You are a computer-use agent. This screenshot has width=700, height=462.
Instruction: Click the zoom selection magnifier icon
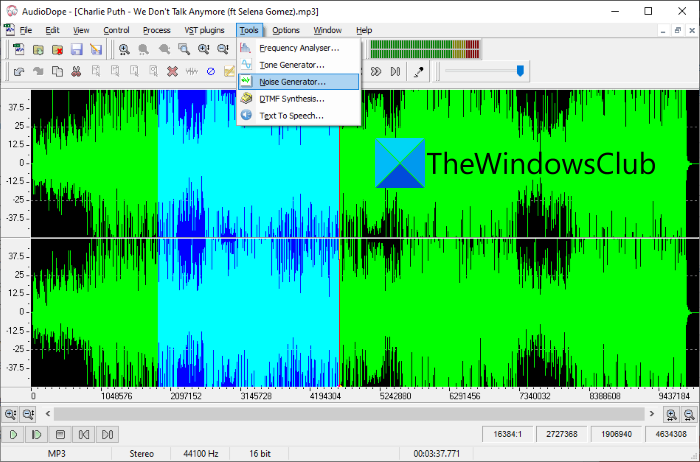183,49
